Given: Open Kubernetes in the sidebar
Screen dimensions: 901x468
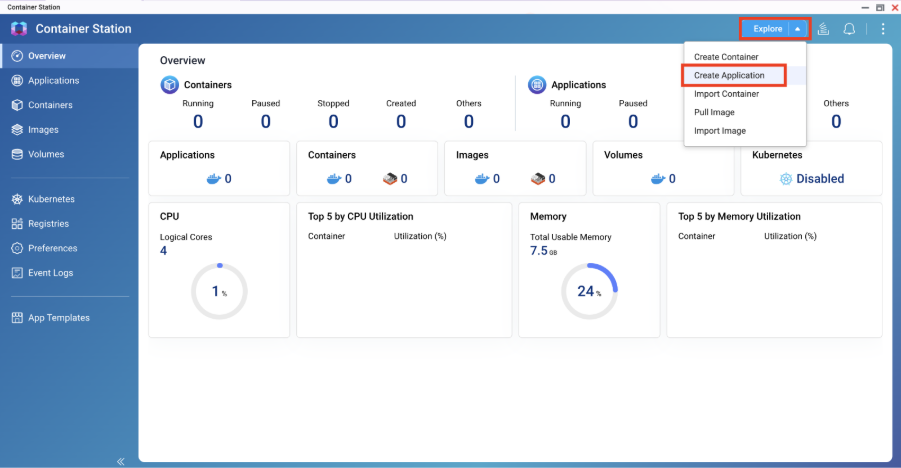Looking at the screenshot, I should pos(70,199).
